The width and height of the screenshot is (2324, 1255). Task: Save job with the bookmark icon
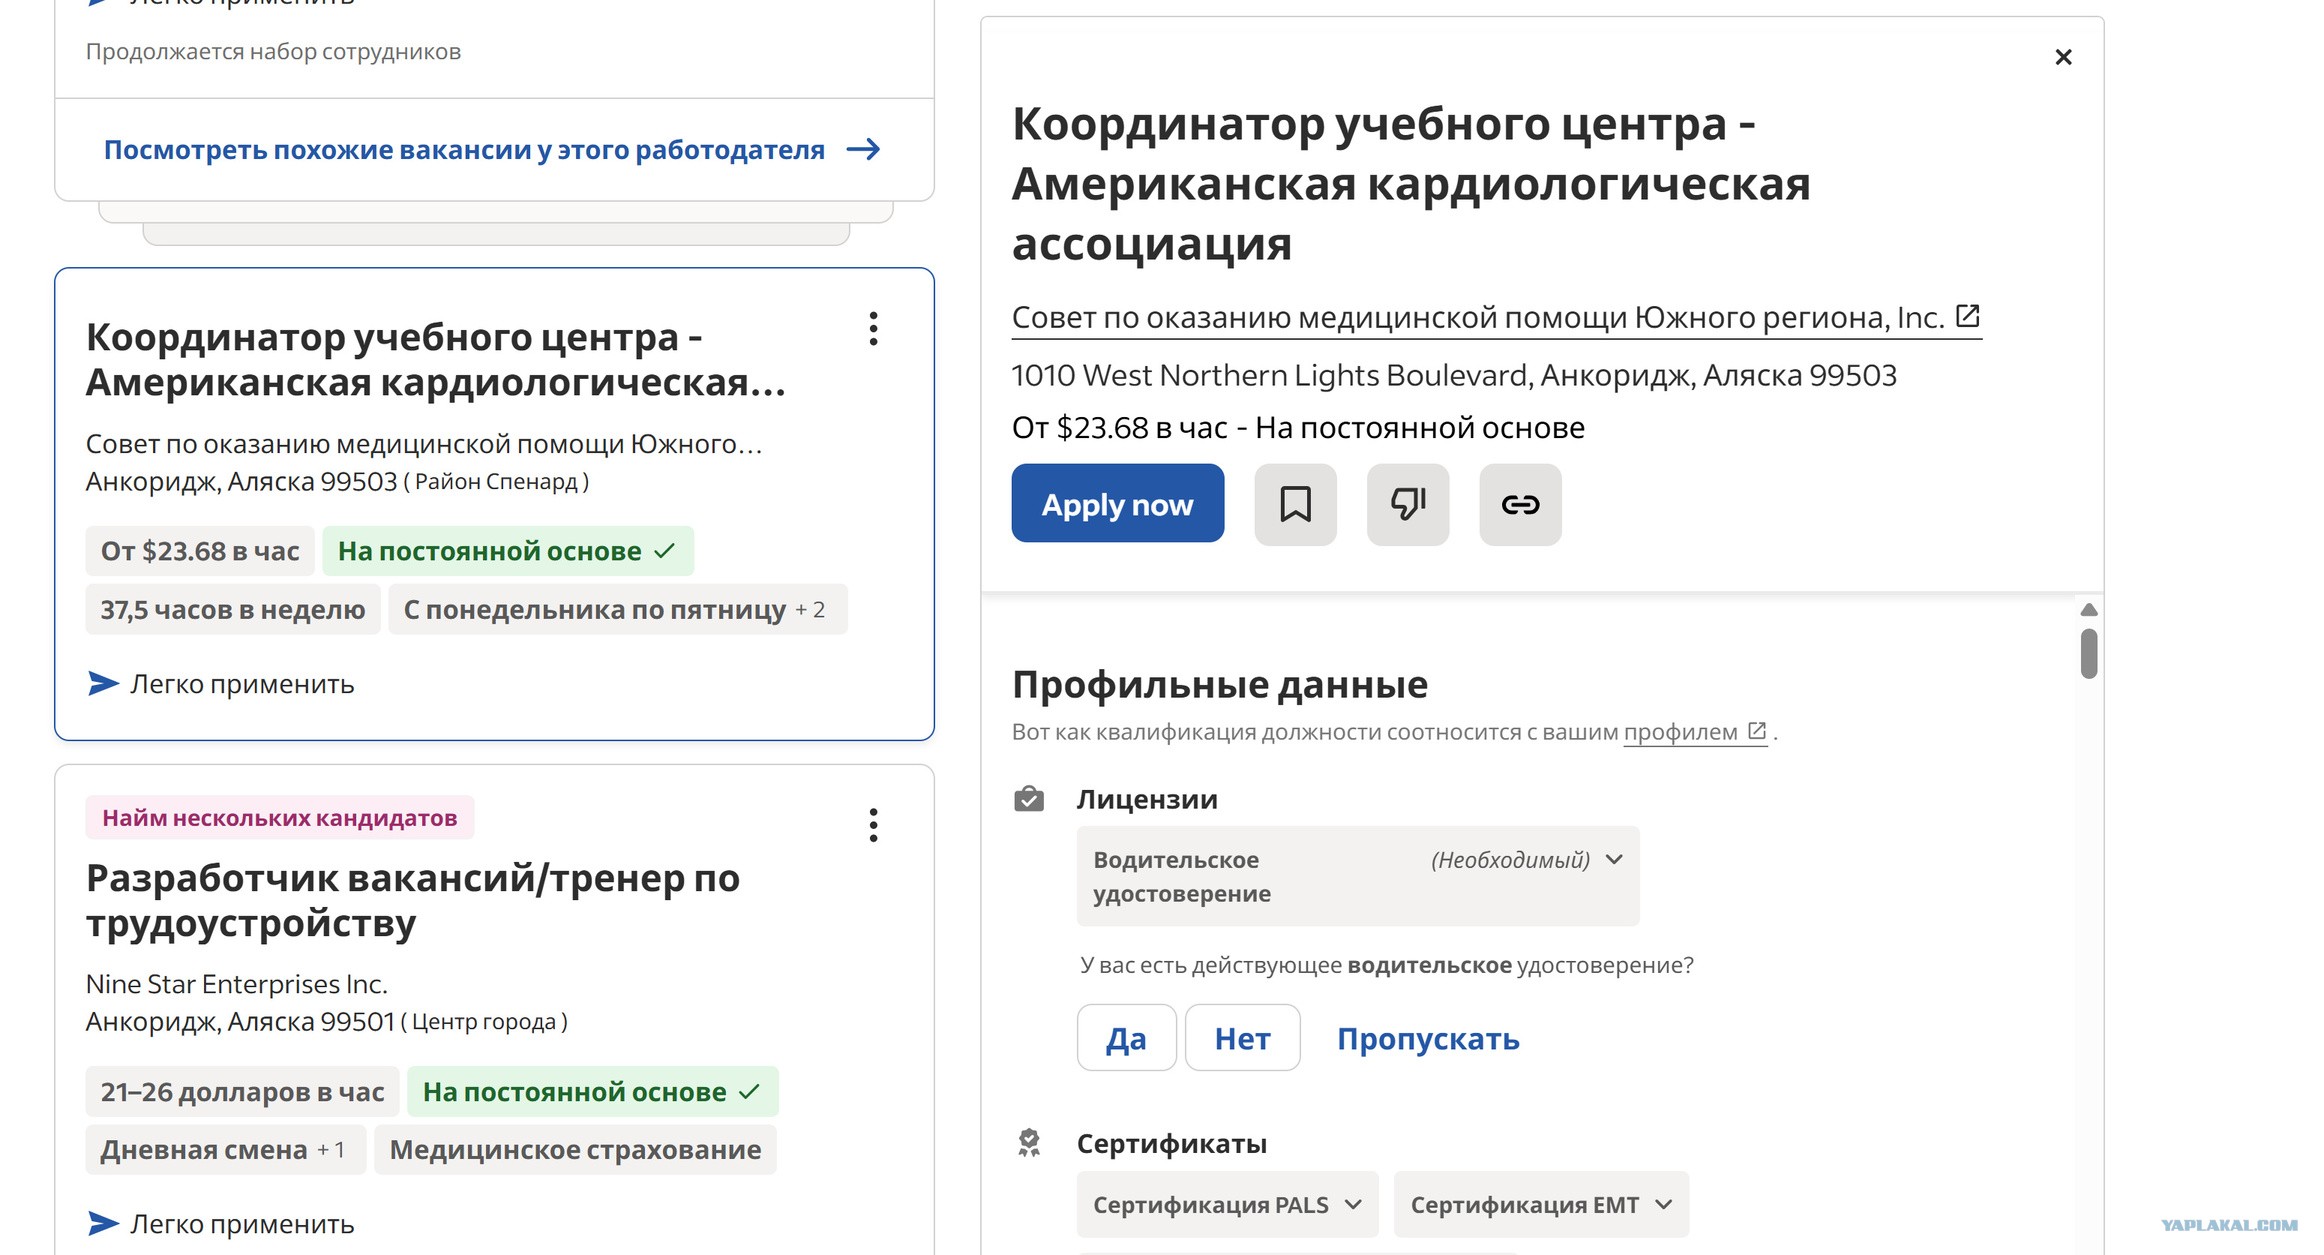pyautogui.click(x=1295, y=504)
